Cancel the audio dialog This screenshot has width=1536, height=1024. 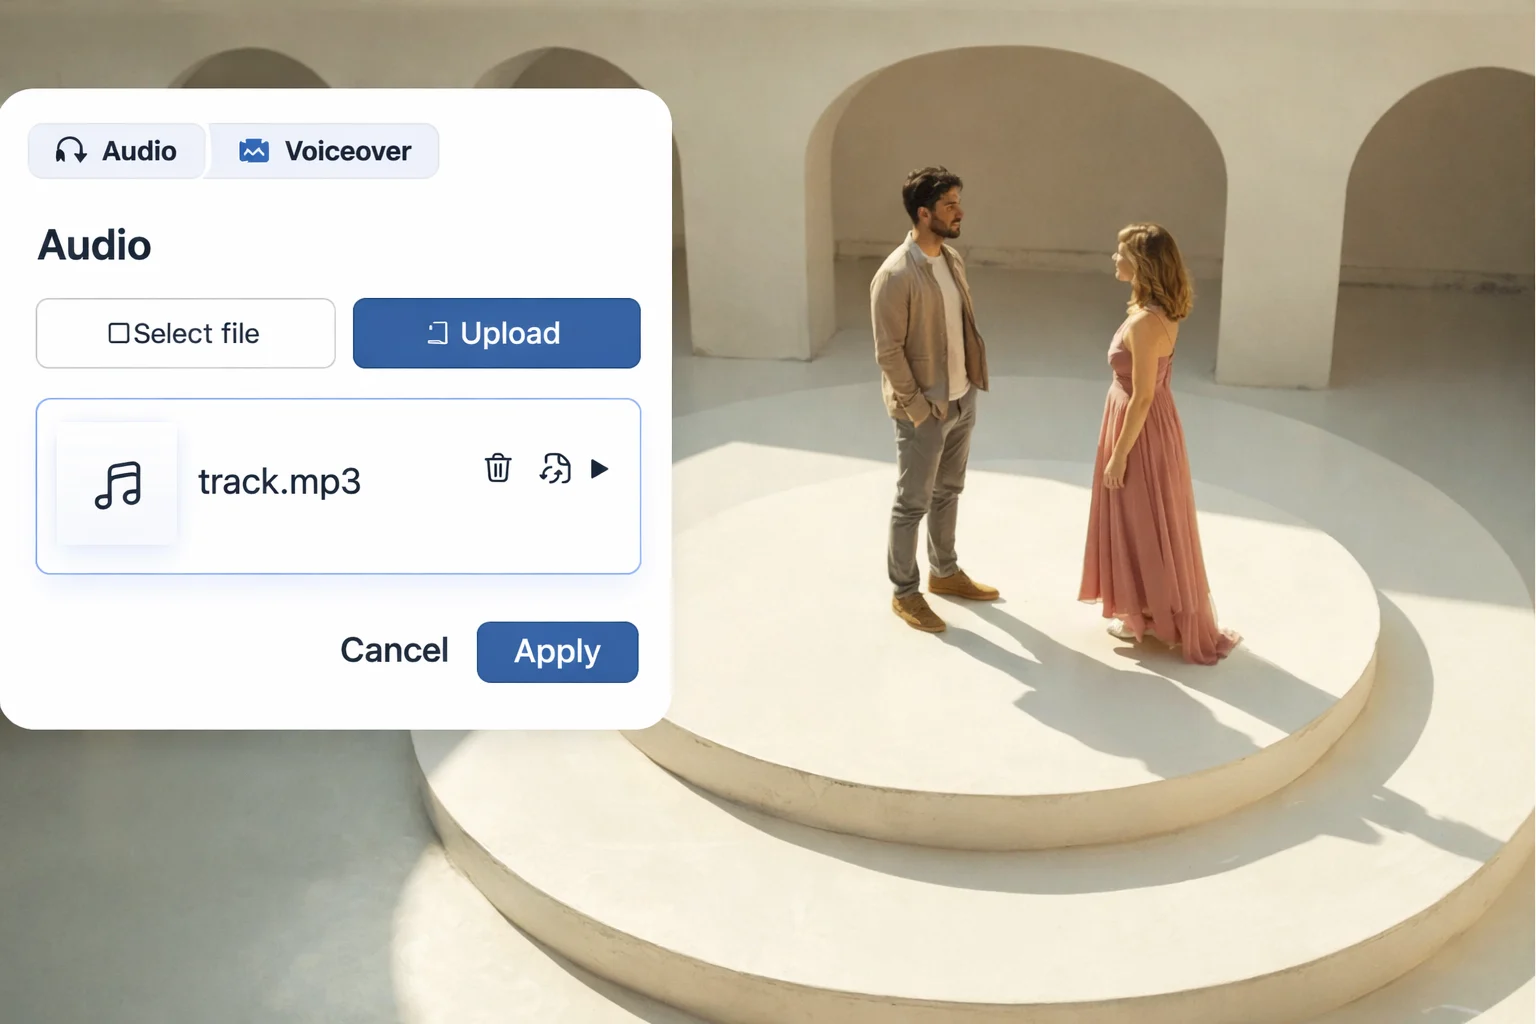[394, 650]
